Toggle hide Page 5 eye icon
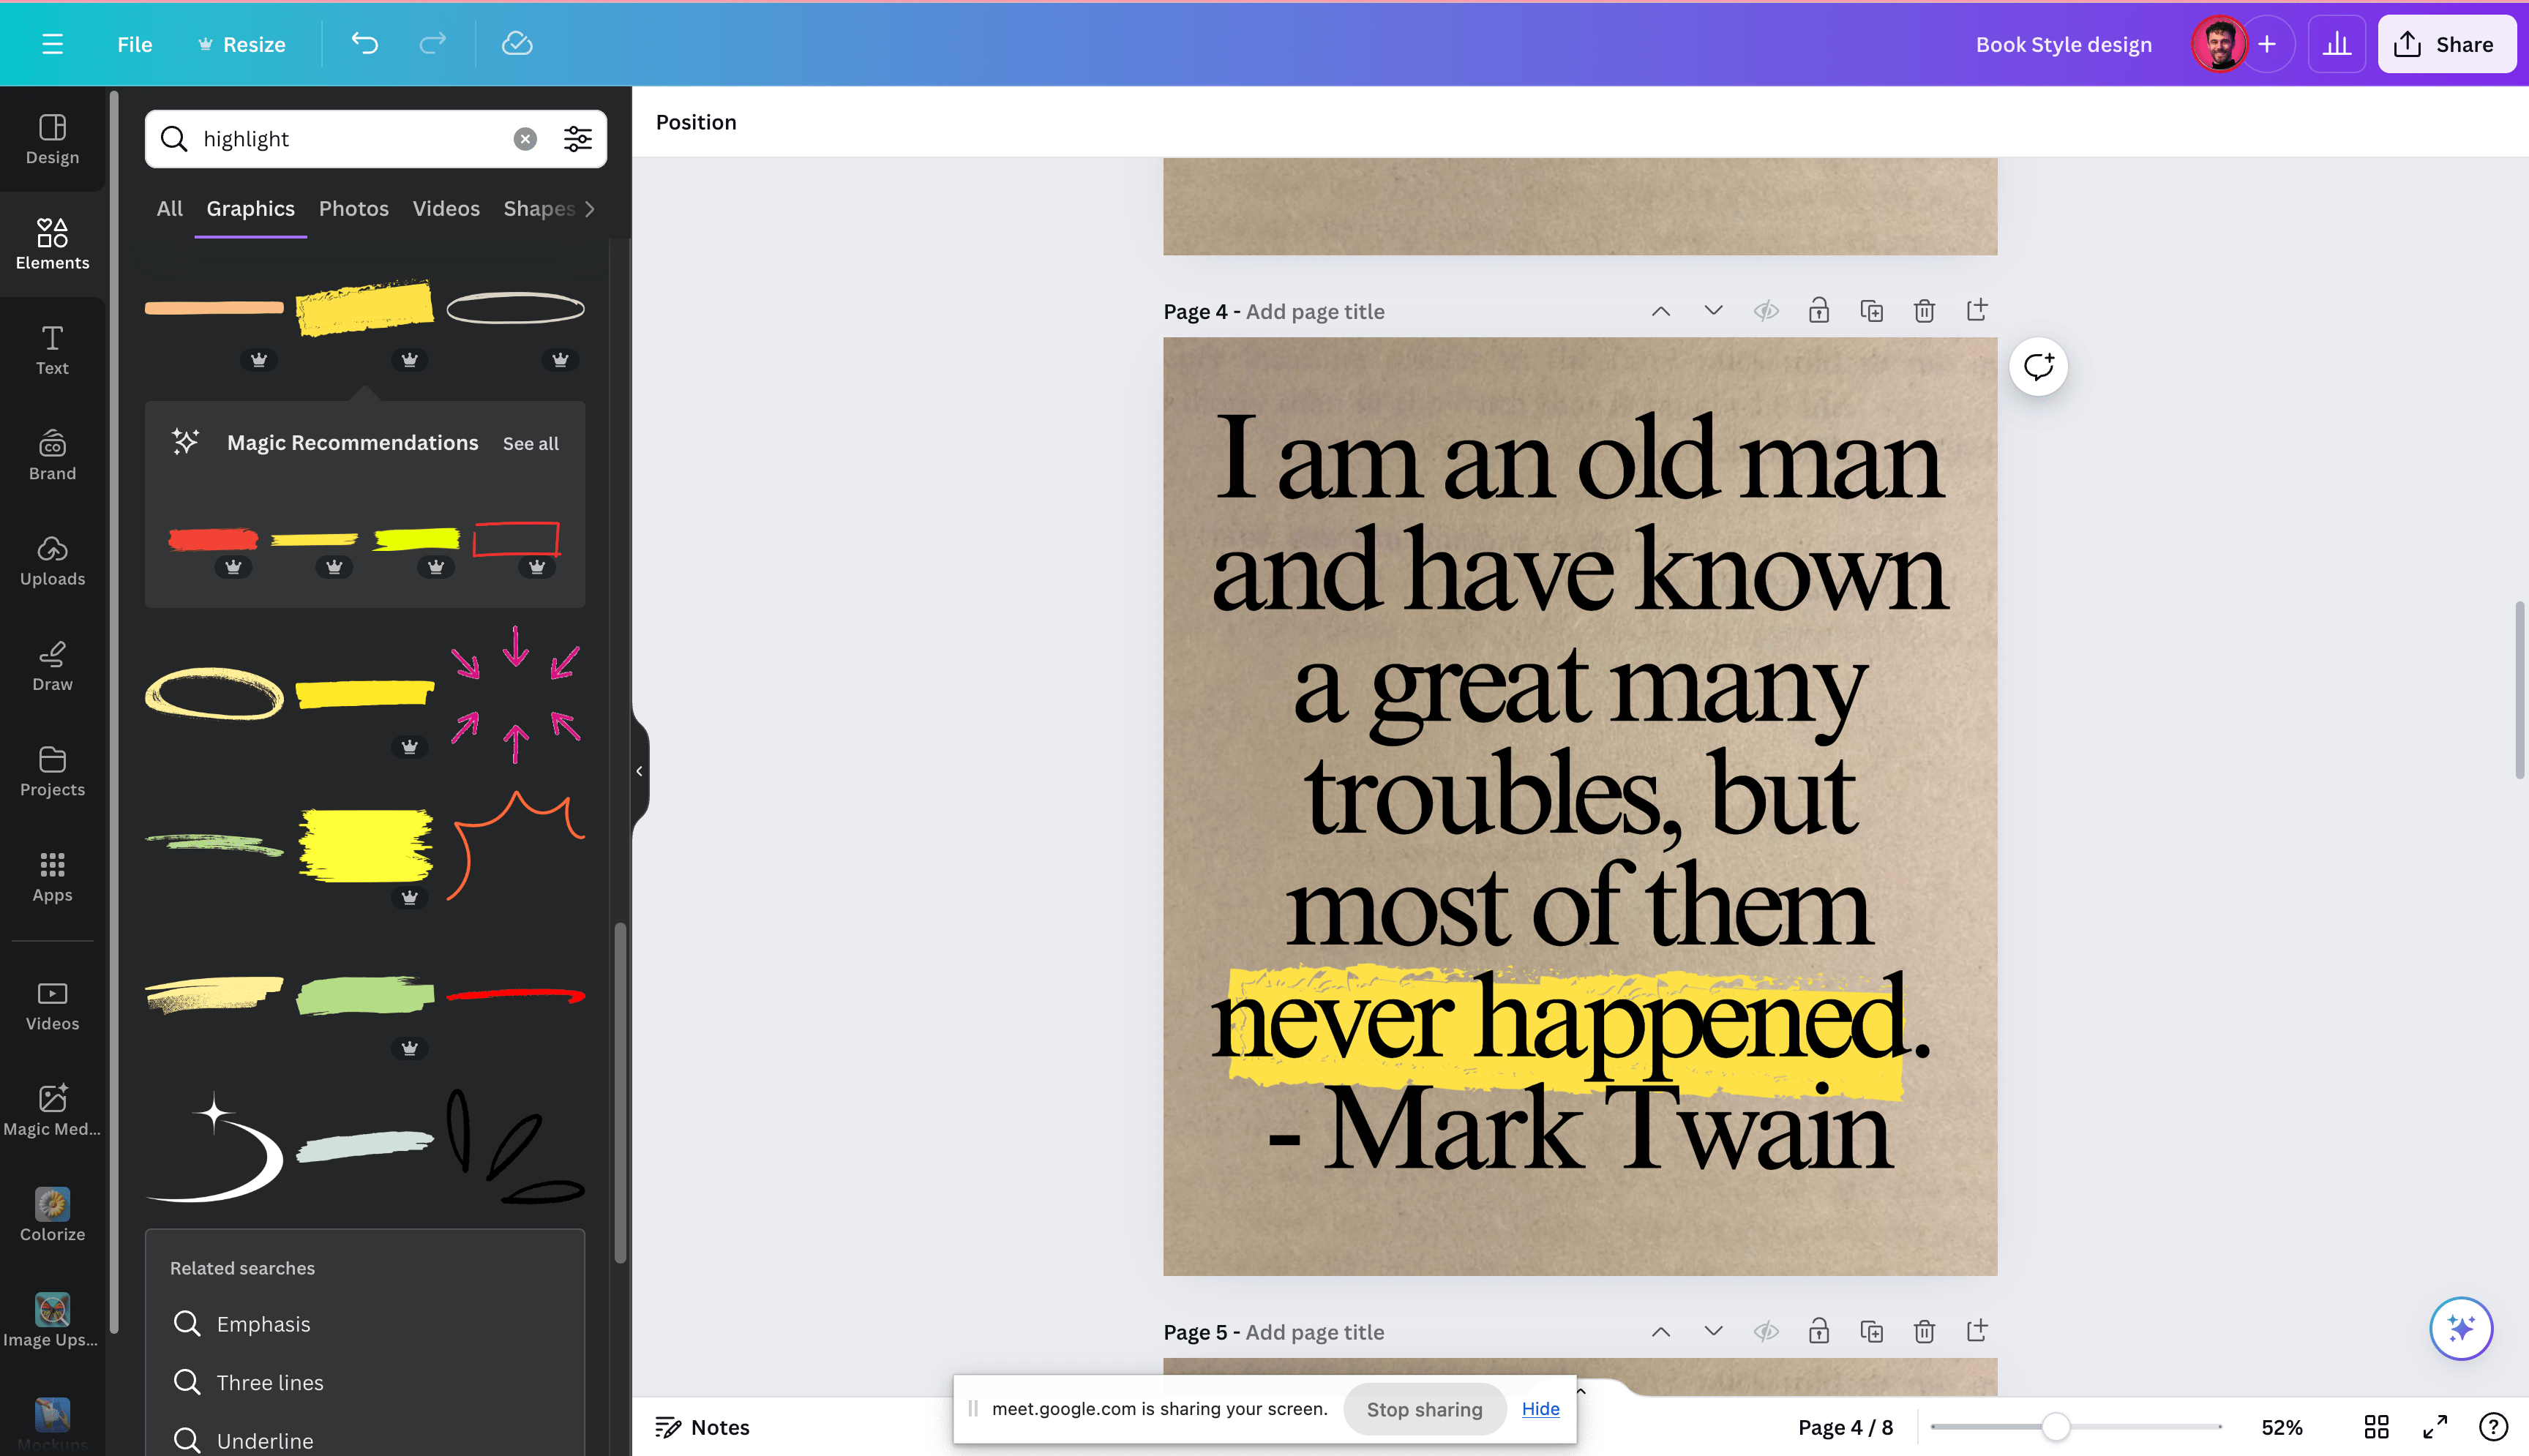Screen dimensions: 2529x1456 (1766, 1332)
